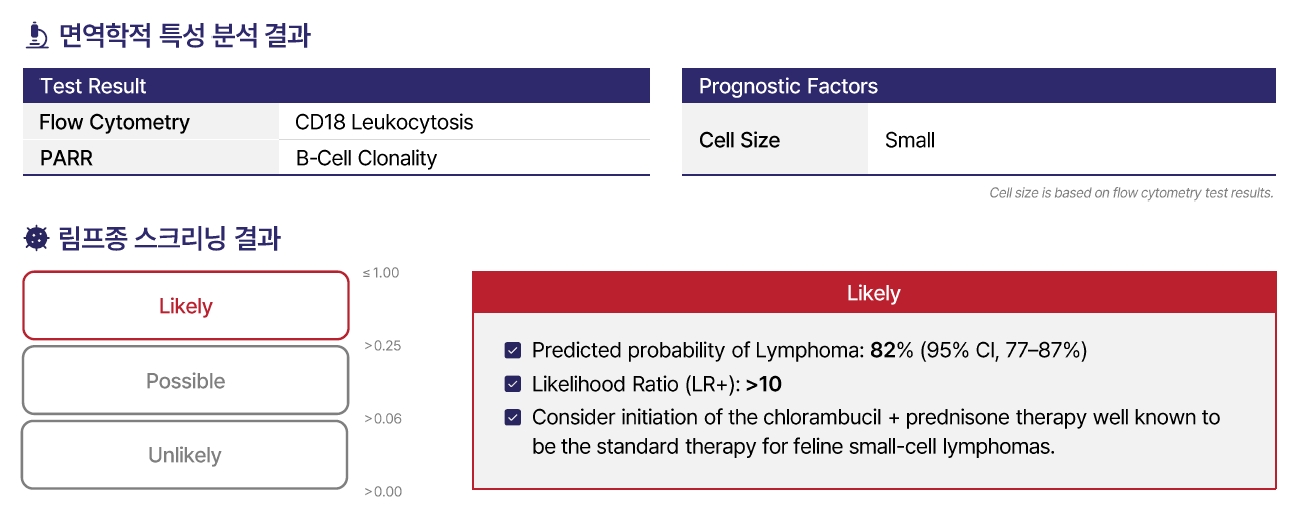Click the Prognostic Factors table header
1296x513 pixels.
(978, 86)
